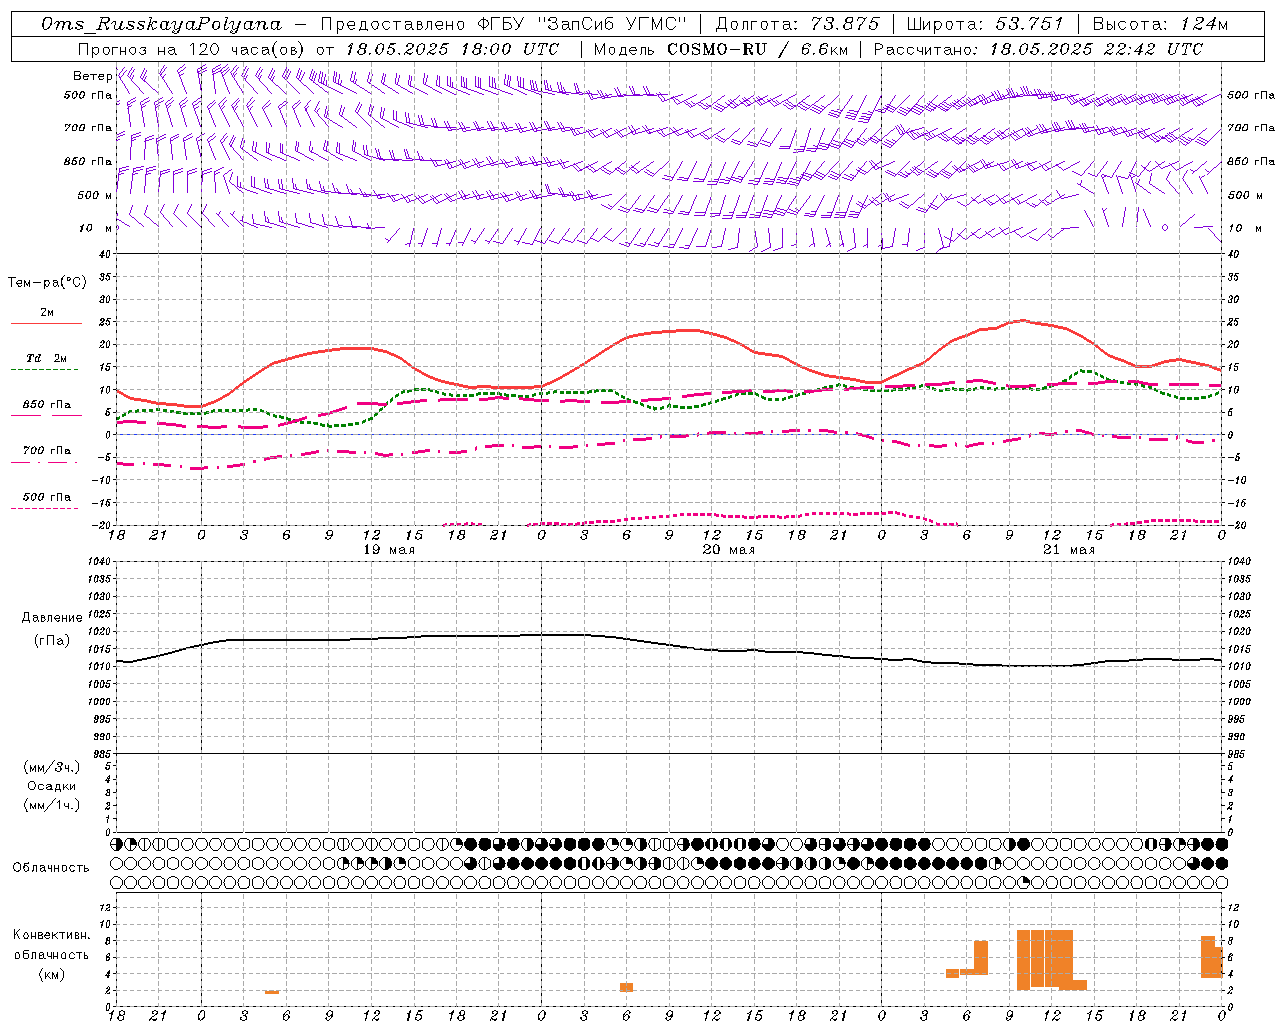Click the Осадки panel label
The height and width of the screenshot is (1024, 1280).
tap(51, 786)
